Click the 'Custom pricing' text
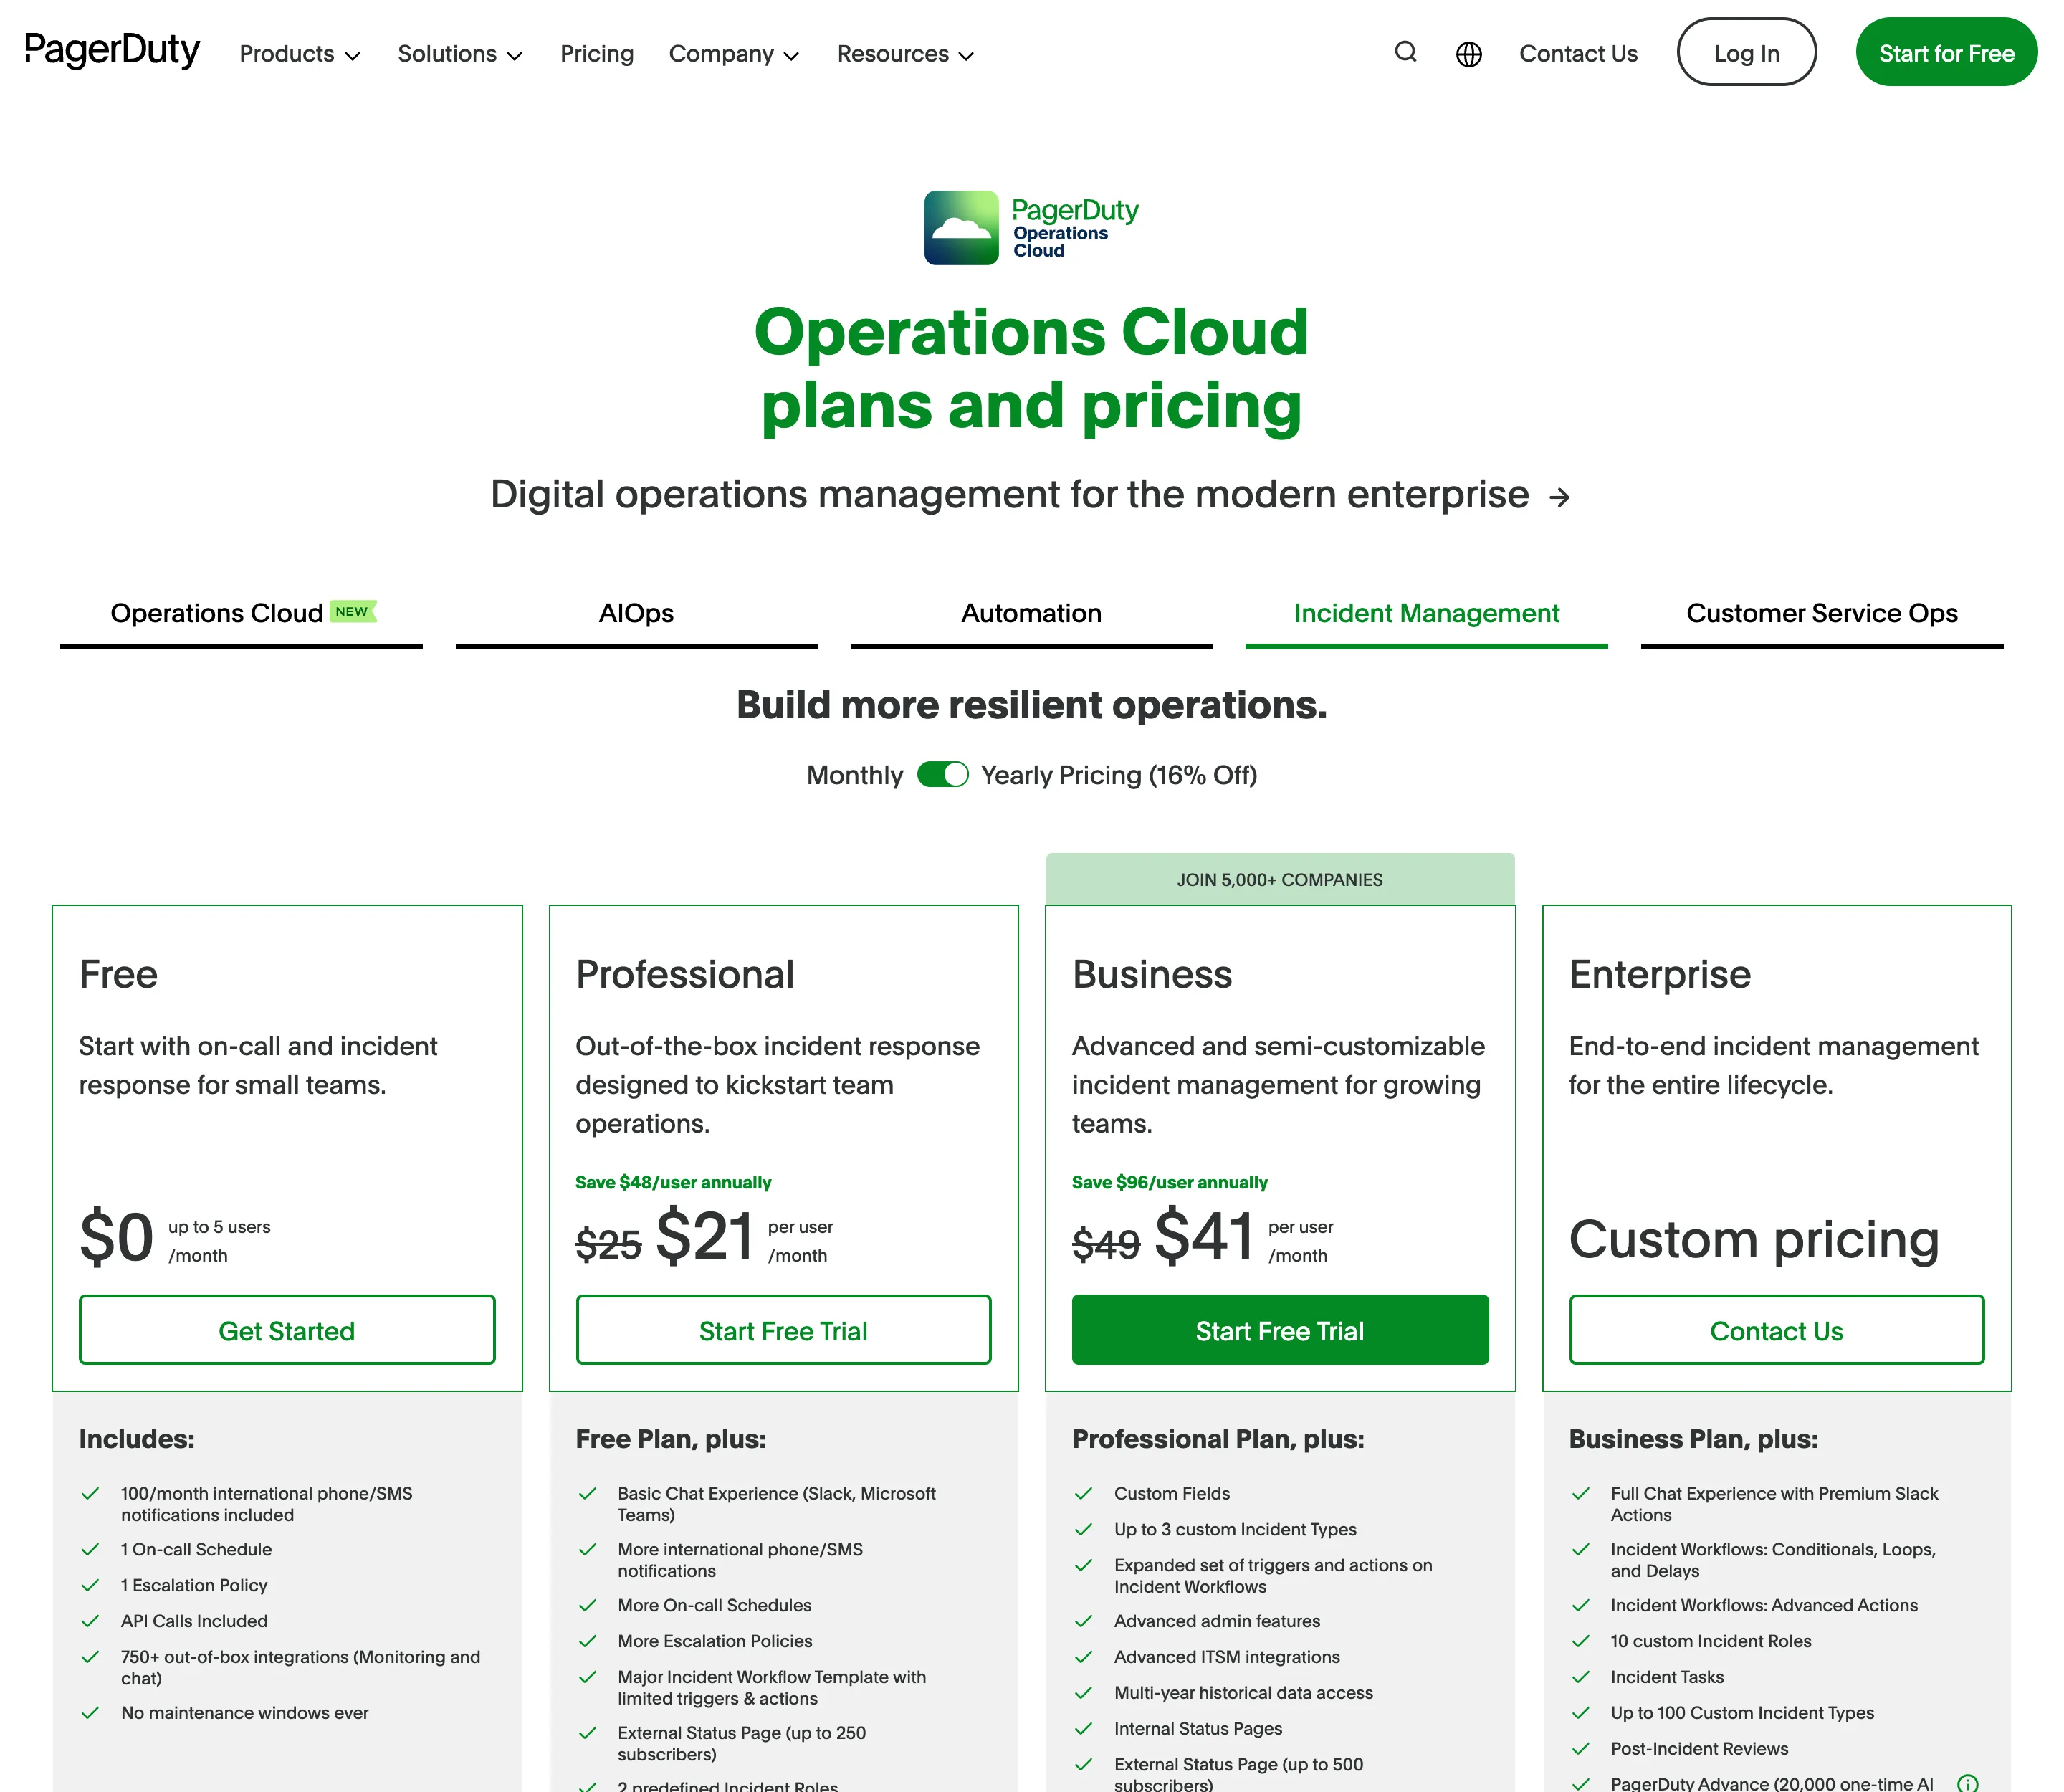The height and width of the screenshot is (1792, 2064). pyautogui.click(x=1754, y=1240)
